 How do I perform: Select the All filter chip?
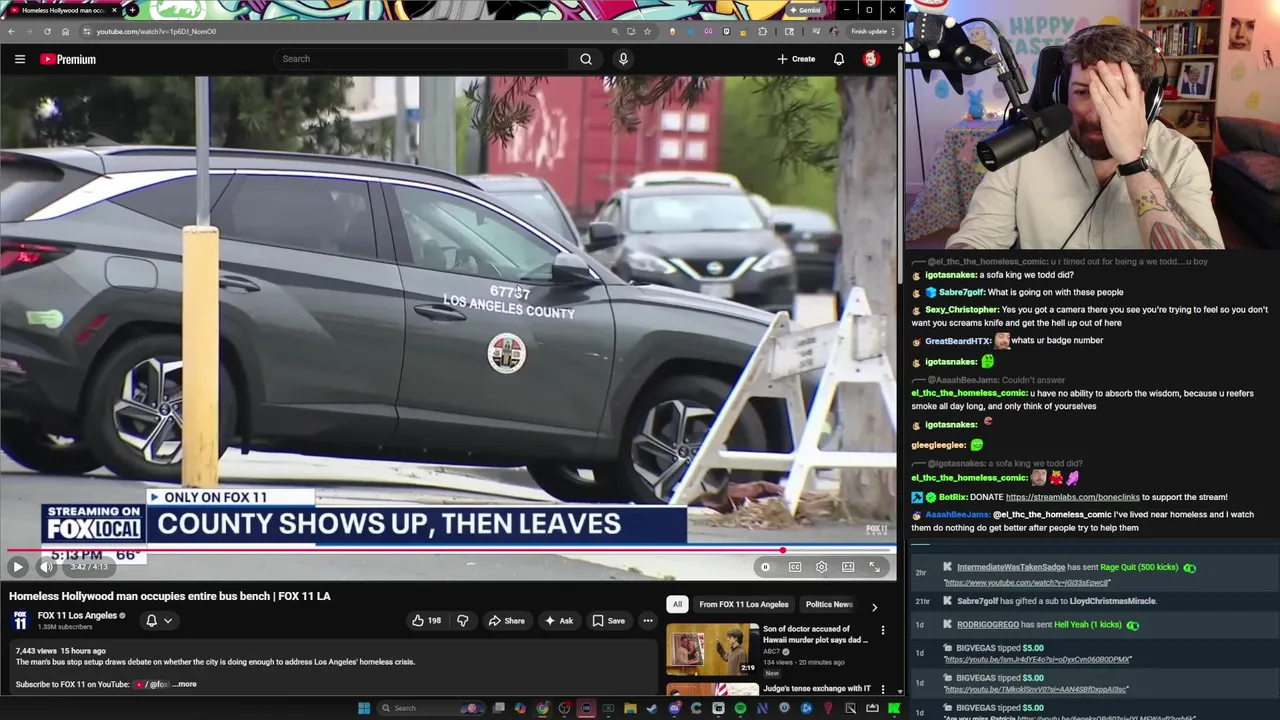(x=677, y=604)
